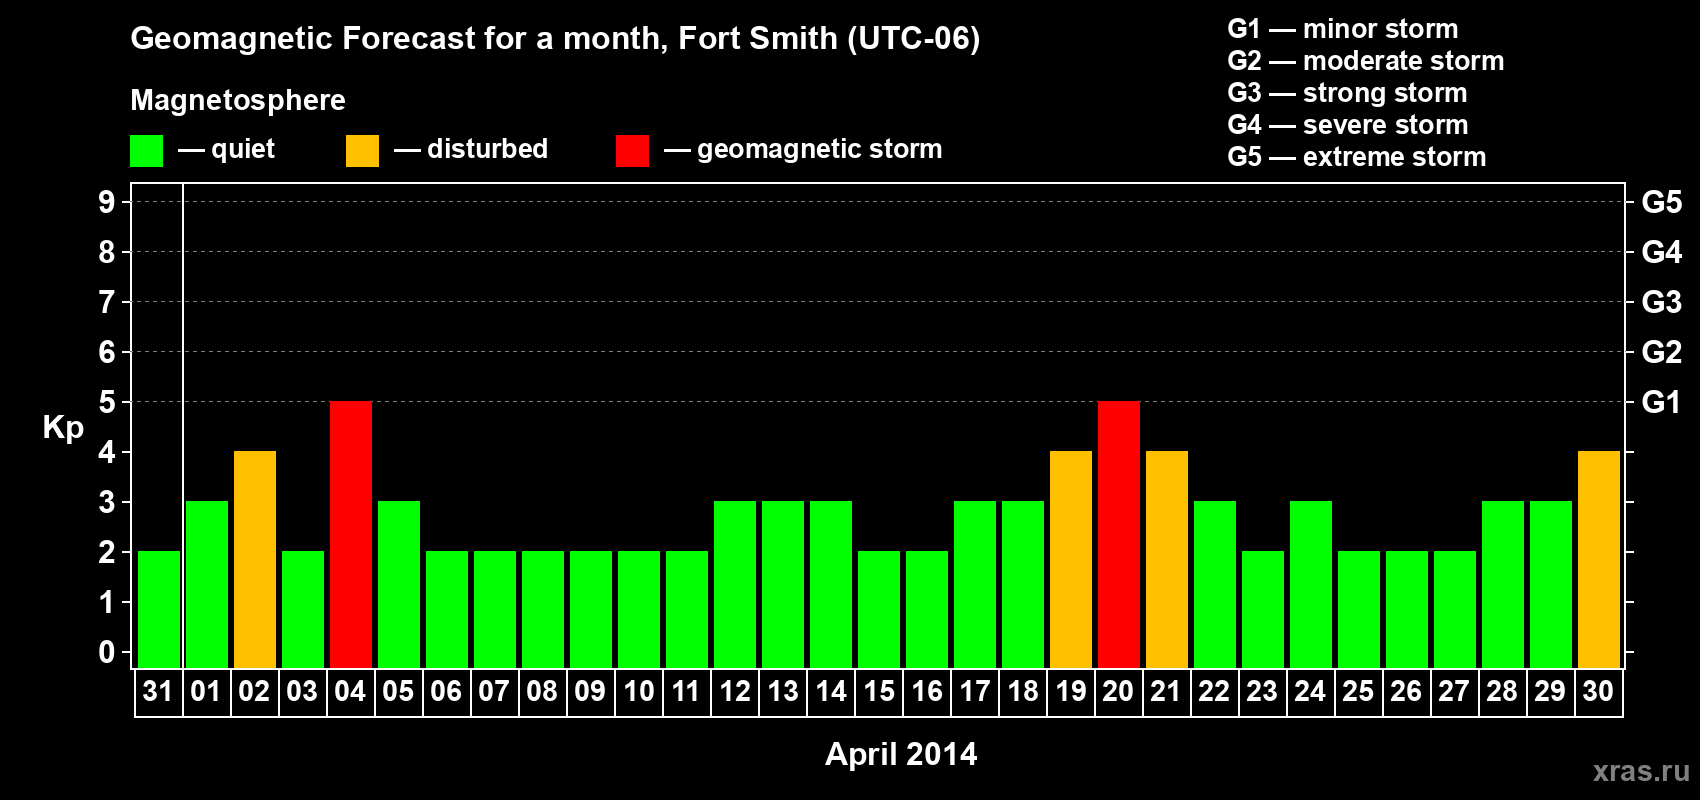Screen dimensions: 1700x800
Task: Click the Kp axis value '3'
Action: tap(107, 502)
